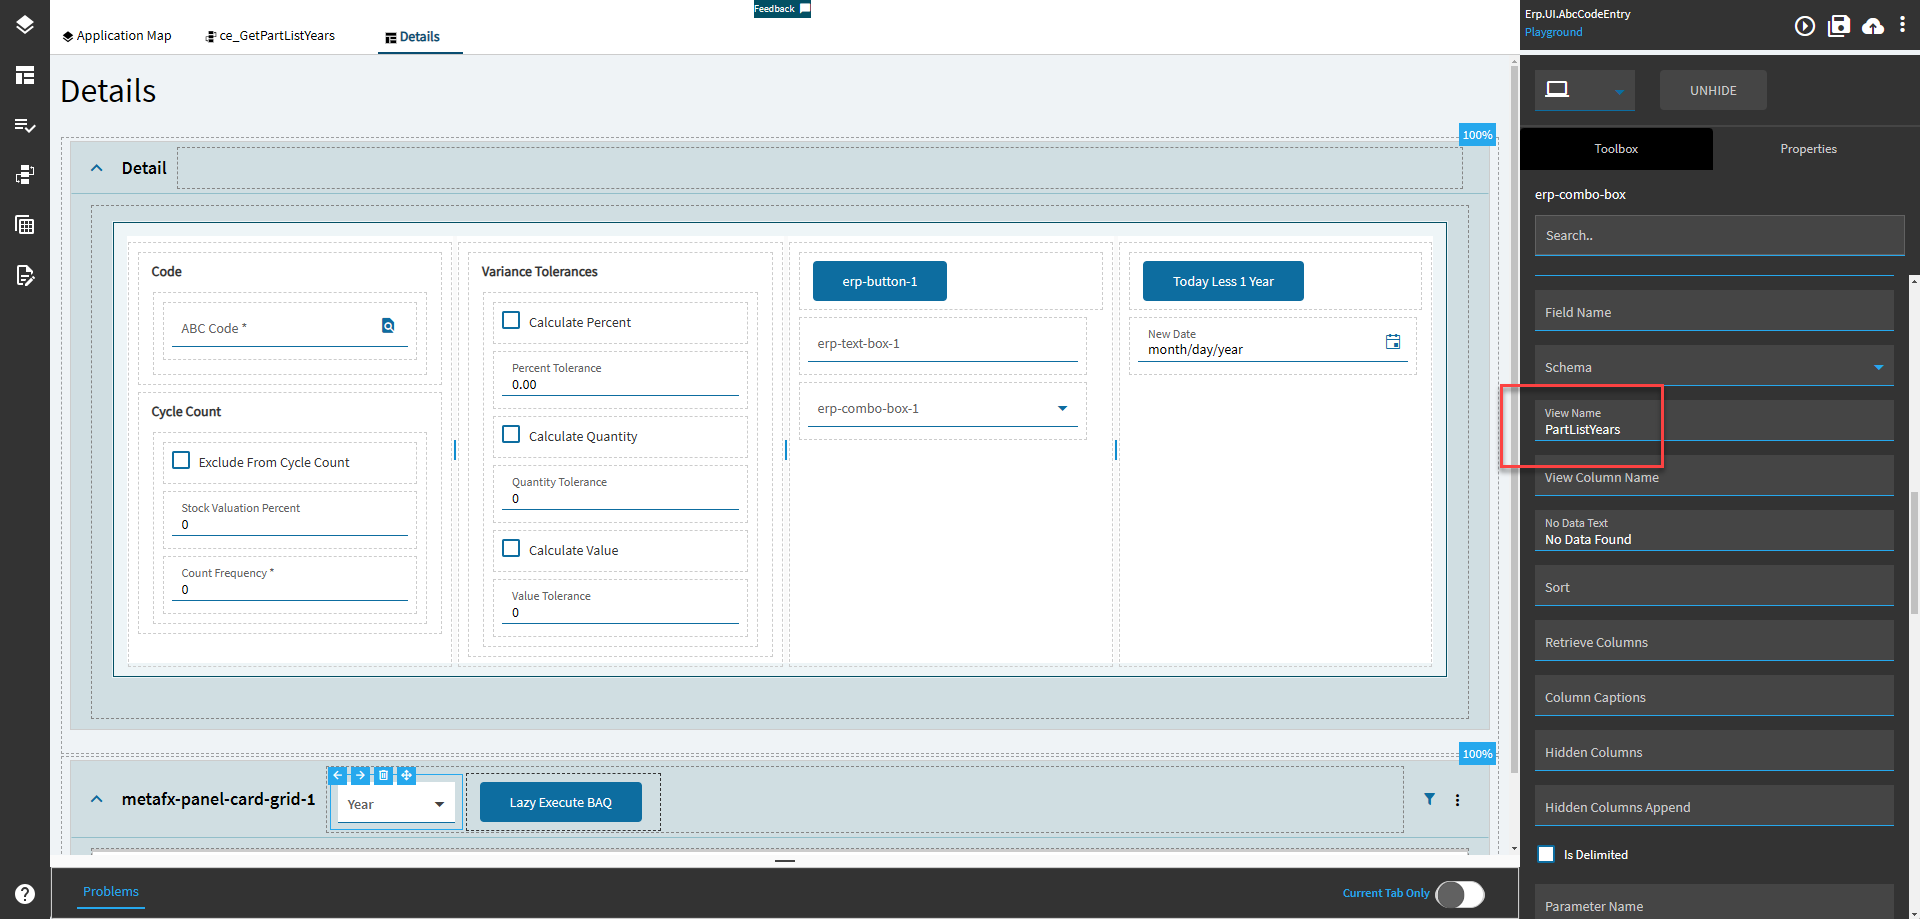Screen dimensions: 1920x919
Task: Open the Schema dropdown
Action: [1878, 367]
